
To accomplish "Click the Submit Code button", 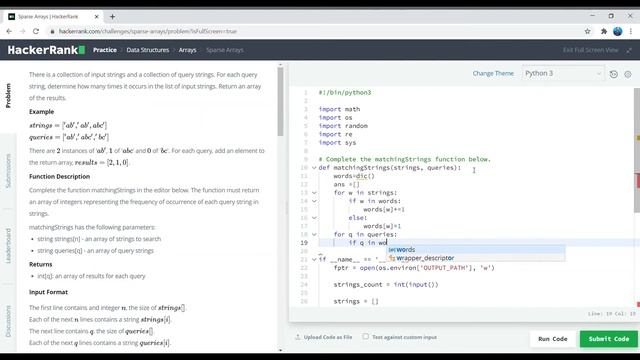I will [609, 339].
